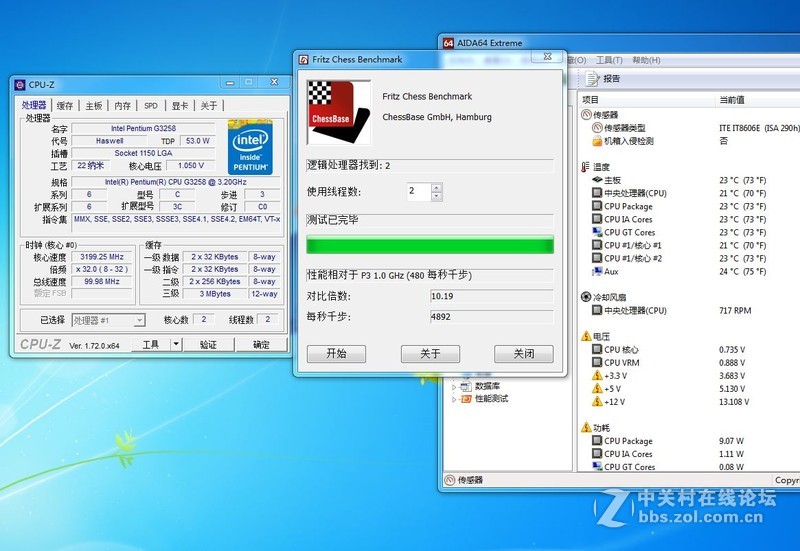Open the 主板 tab in CPU-Z
The width and height of the screenshot is (800, 551).
pyautogui.click(x=94, y=106)
